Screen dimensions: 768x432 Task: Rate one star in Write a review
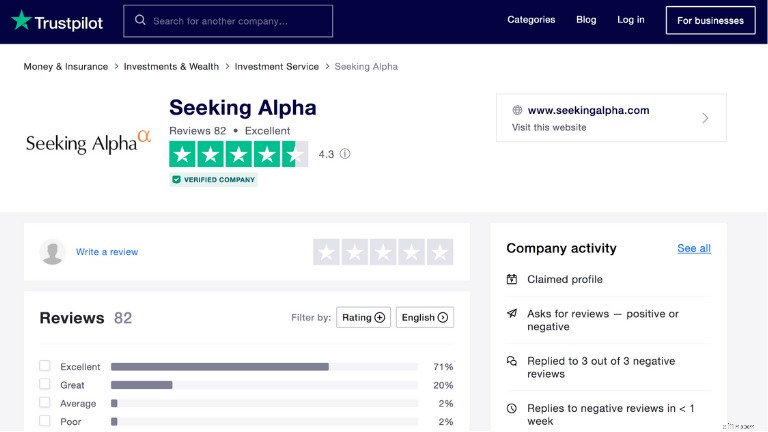coord(326,252)
